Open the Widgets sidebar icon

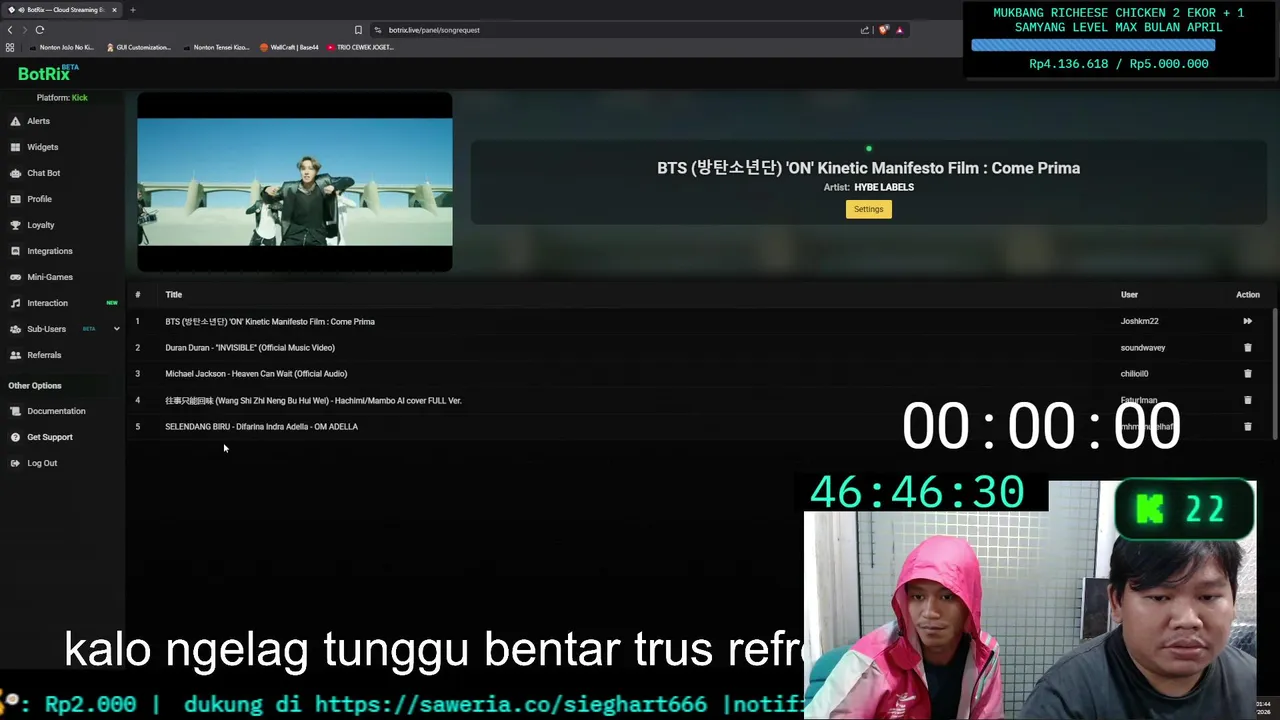coord(15,147)
